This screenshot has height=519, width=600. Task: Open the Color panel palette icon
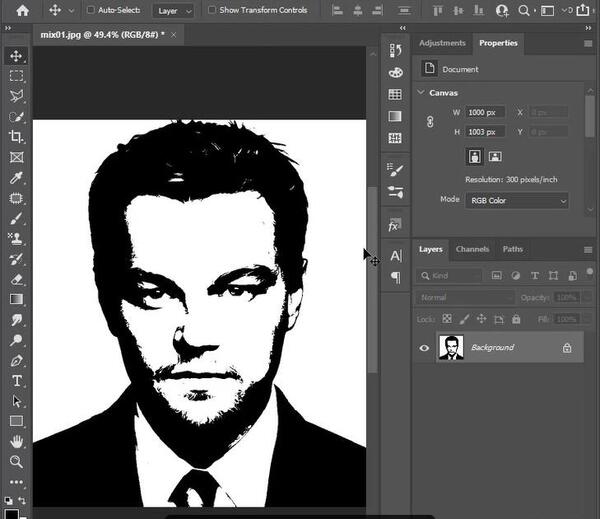[395, 72]
